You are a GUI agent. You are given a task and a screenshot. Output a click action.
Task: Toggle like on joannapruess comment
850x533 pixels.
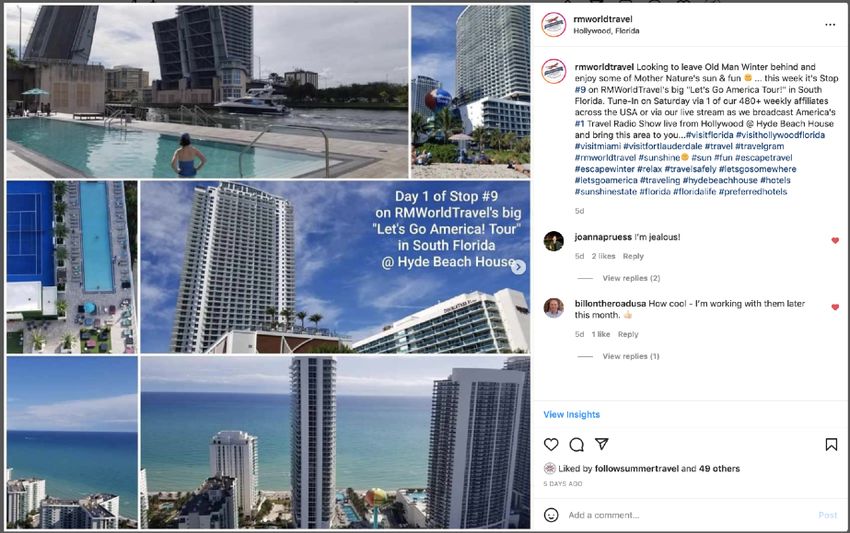(x=835, y=240)
